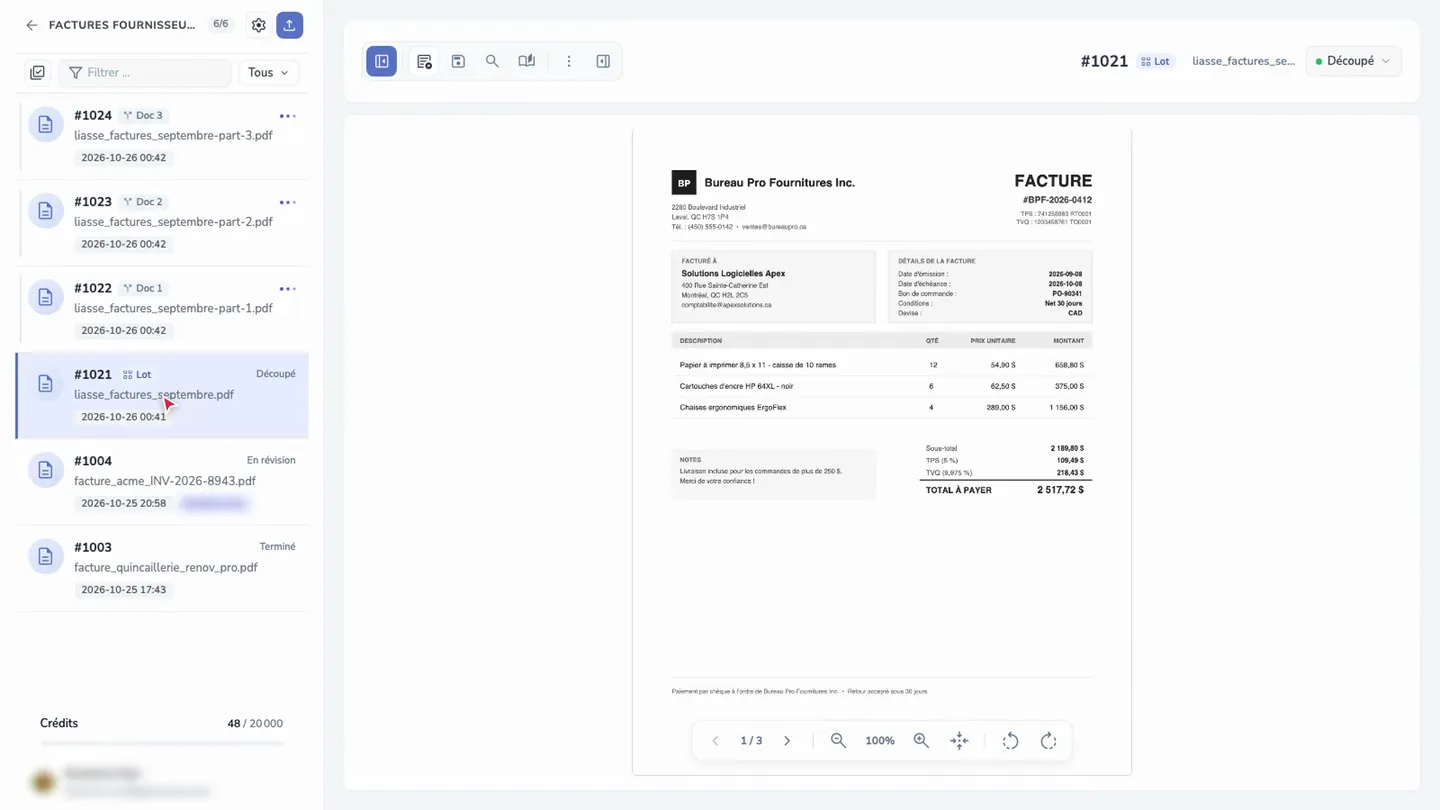Image resolution: width=1440 pixels, height=810 pixels.
Task: Open options menu for document #1022
Action: pos(288,289)
